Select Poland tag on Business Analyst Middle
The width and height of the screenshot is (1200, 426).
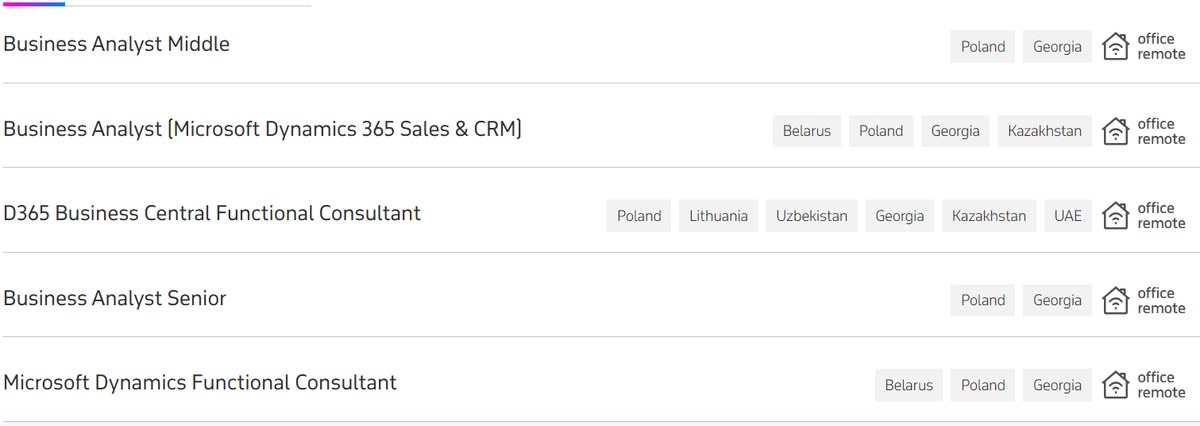click(x=983, y=46)
